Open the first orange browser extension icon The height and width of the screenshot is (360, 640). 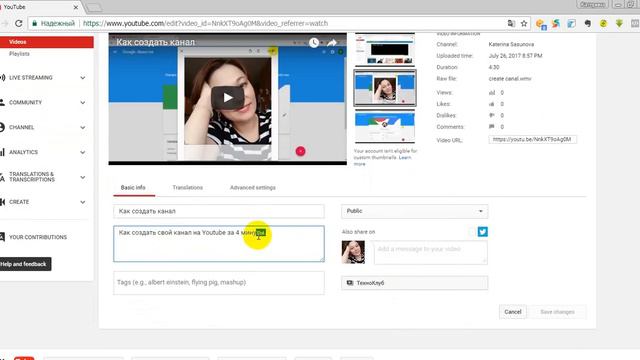tap(541, 24)
